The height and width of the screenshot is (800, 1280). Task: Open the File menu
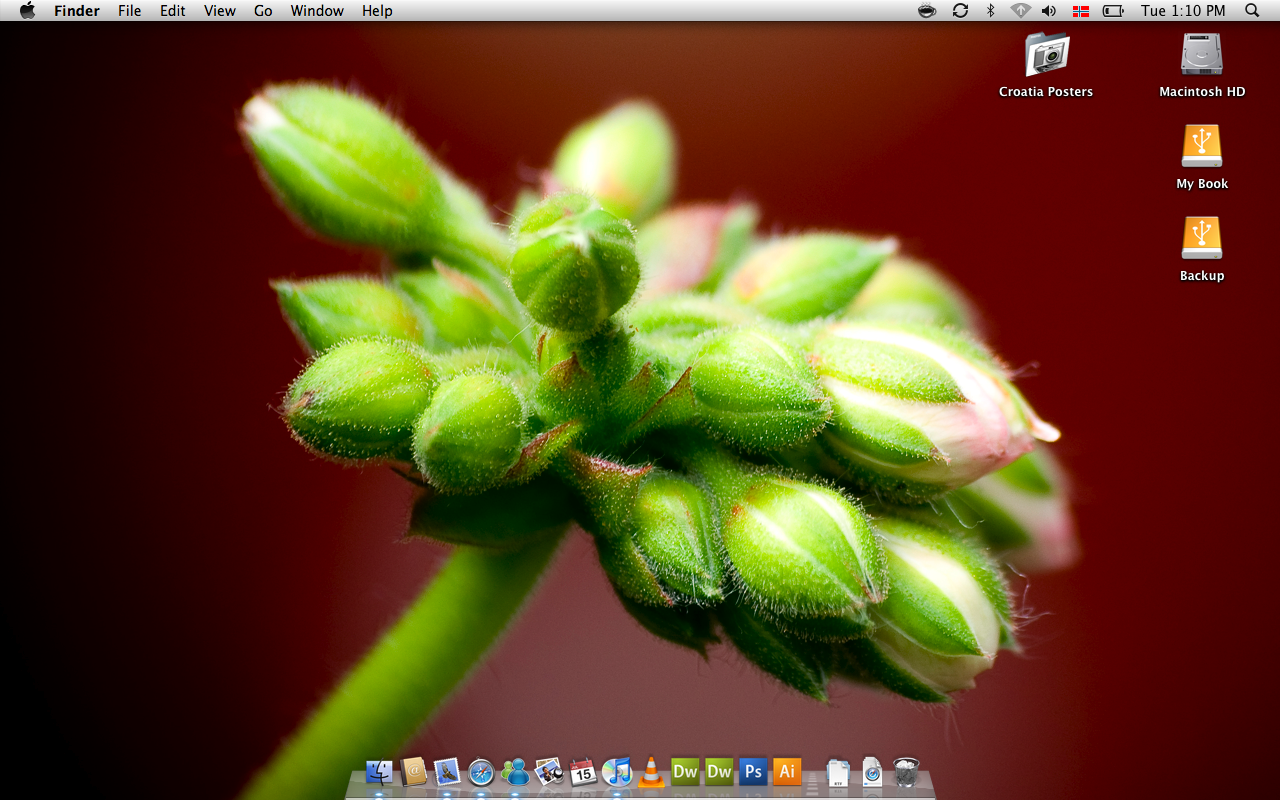click(129, 11)
